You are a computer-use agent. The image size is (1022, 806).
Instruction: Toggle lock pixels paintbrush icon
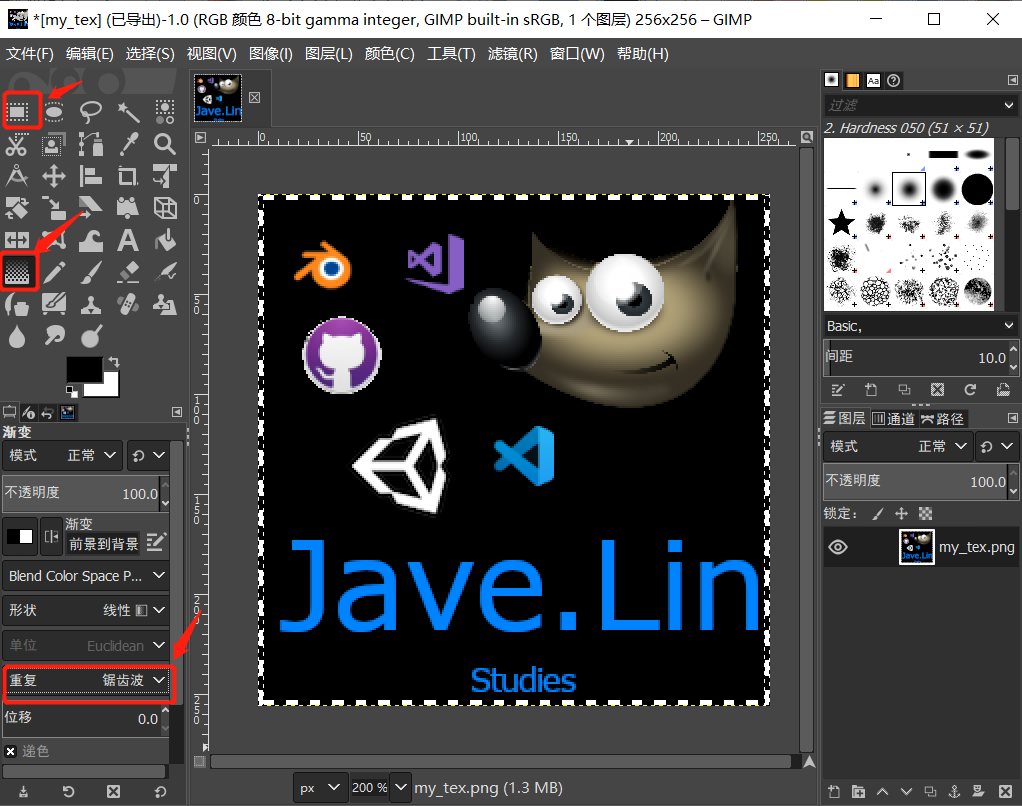click(x=878, y=514)
